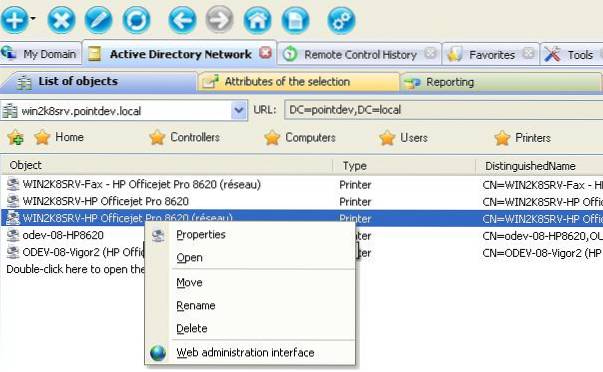Open Attributes of the selection subtab
The width and height of the screenshot is (603, 372).
[298, 82]
